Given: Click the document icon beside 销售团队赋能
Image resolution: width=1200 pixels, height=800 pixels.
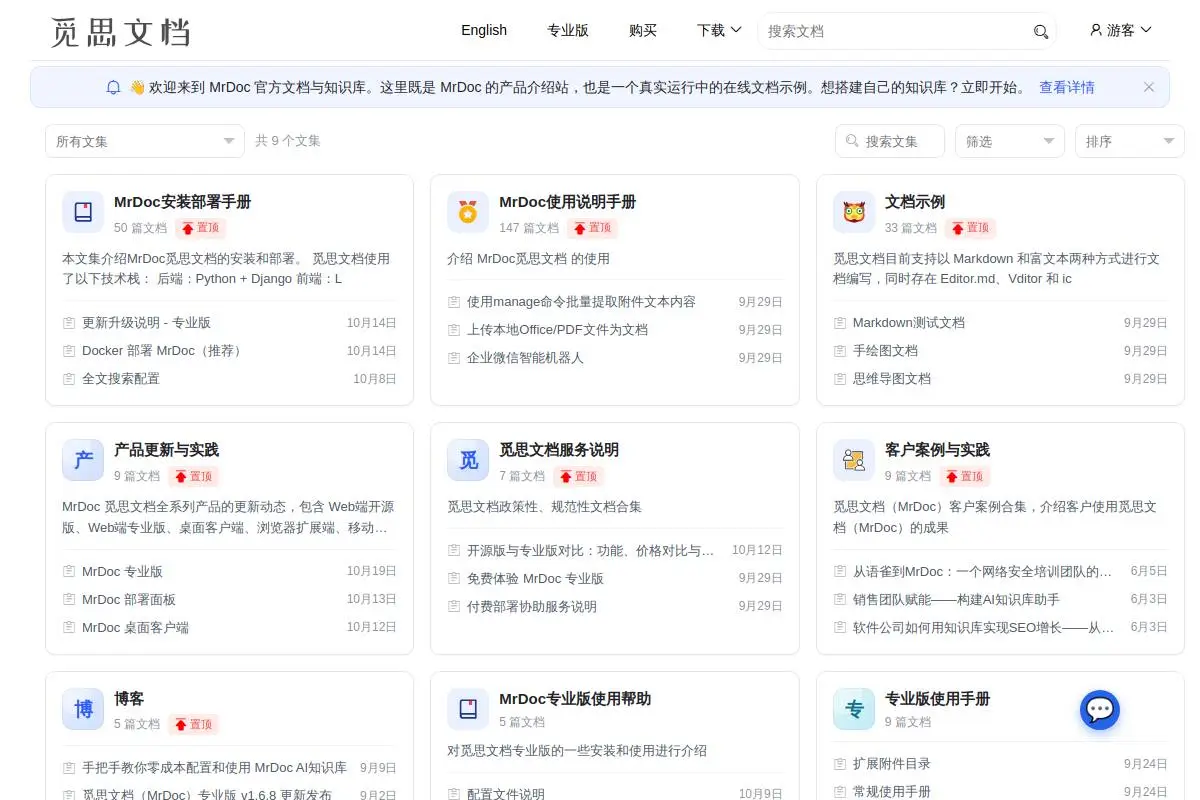Looking at the screenshot, I should click(840, 600).
